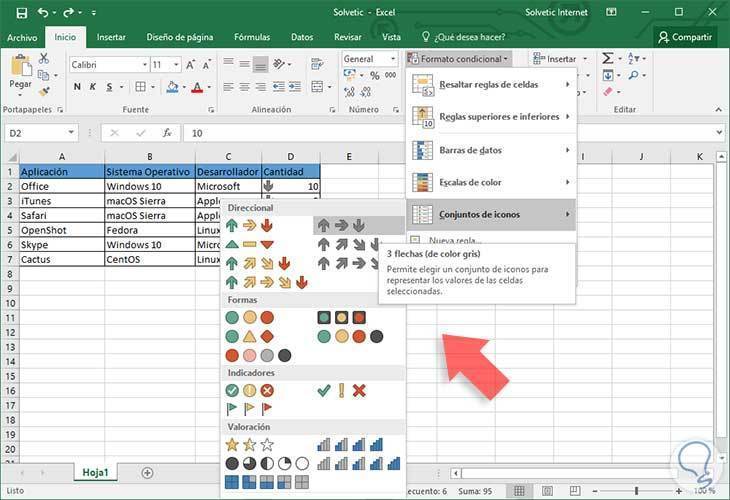Switch to the Fórmulas ribbon tab
The height and width of the screenshot is (500, 730).
(252, 37)
